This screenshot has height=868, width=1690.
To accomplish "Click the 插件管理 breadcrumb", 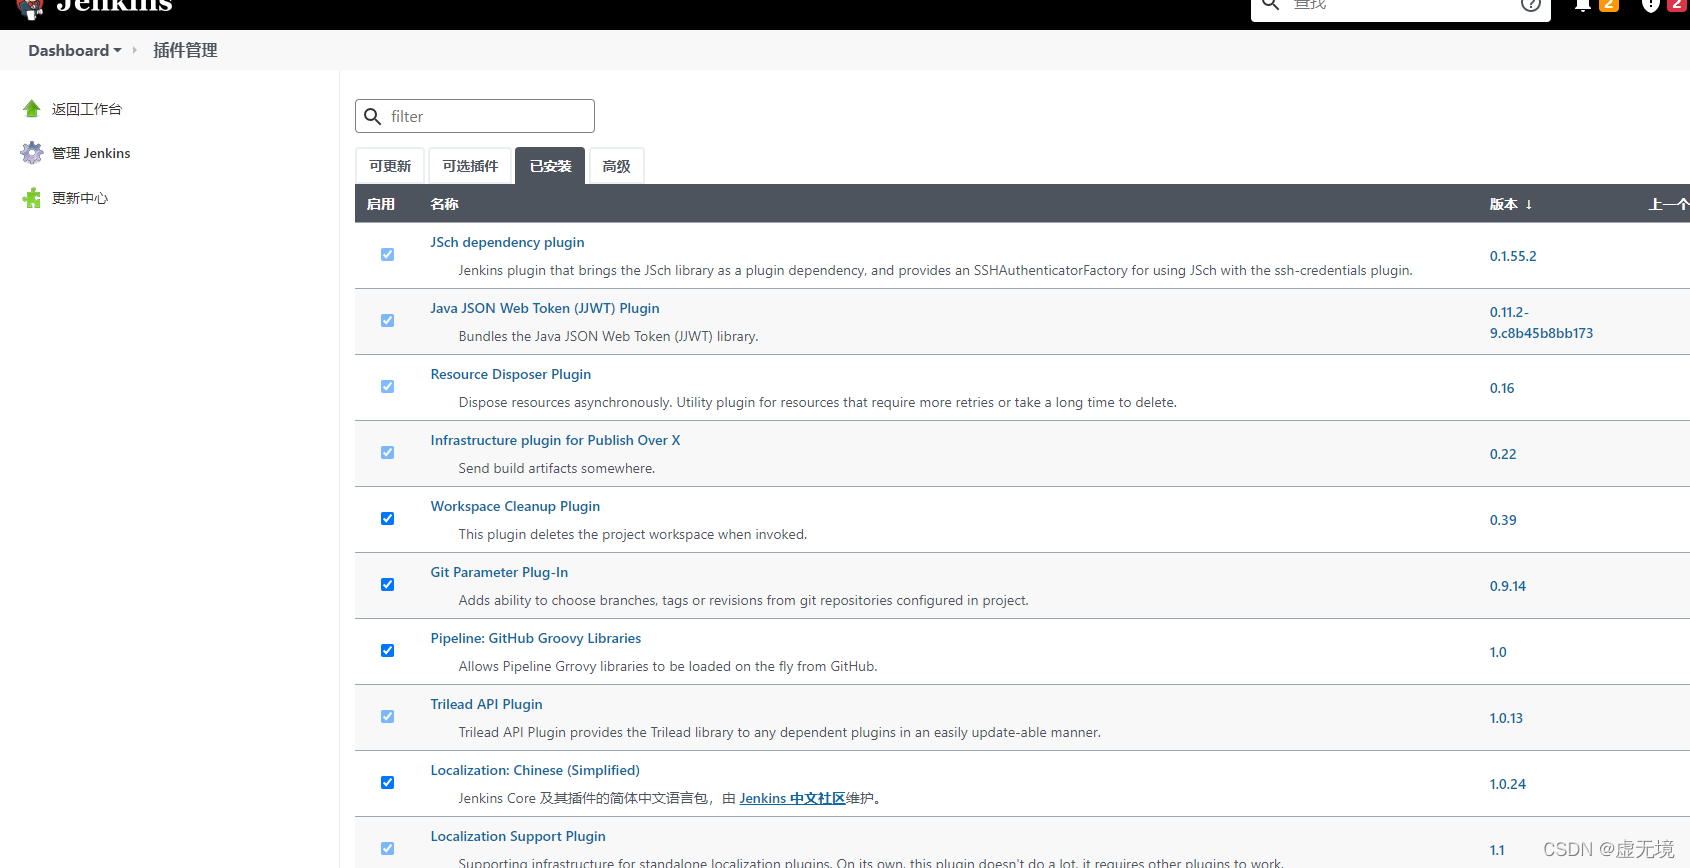I will [x=185, y=51].
